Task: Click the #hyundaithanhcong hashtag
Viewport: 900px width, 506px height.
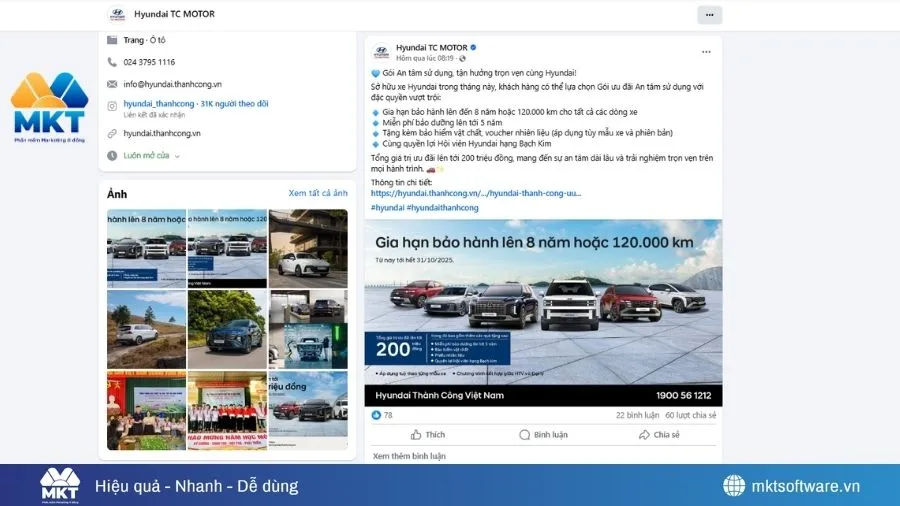Action: (x=442, y=208)
